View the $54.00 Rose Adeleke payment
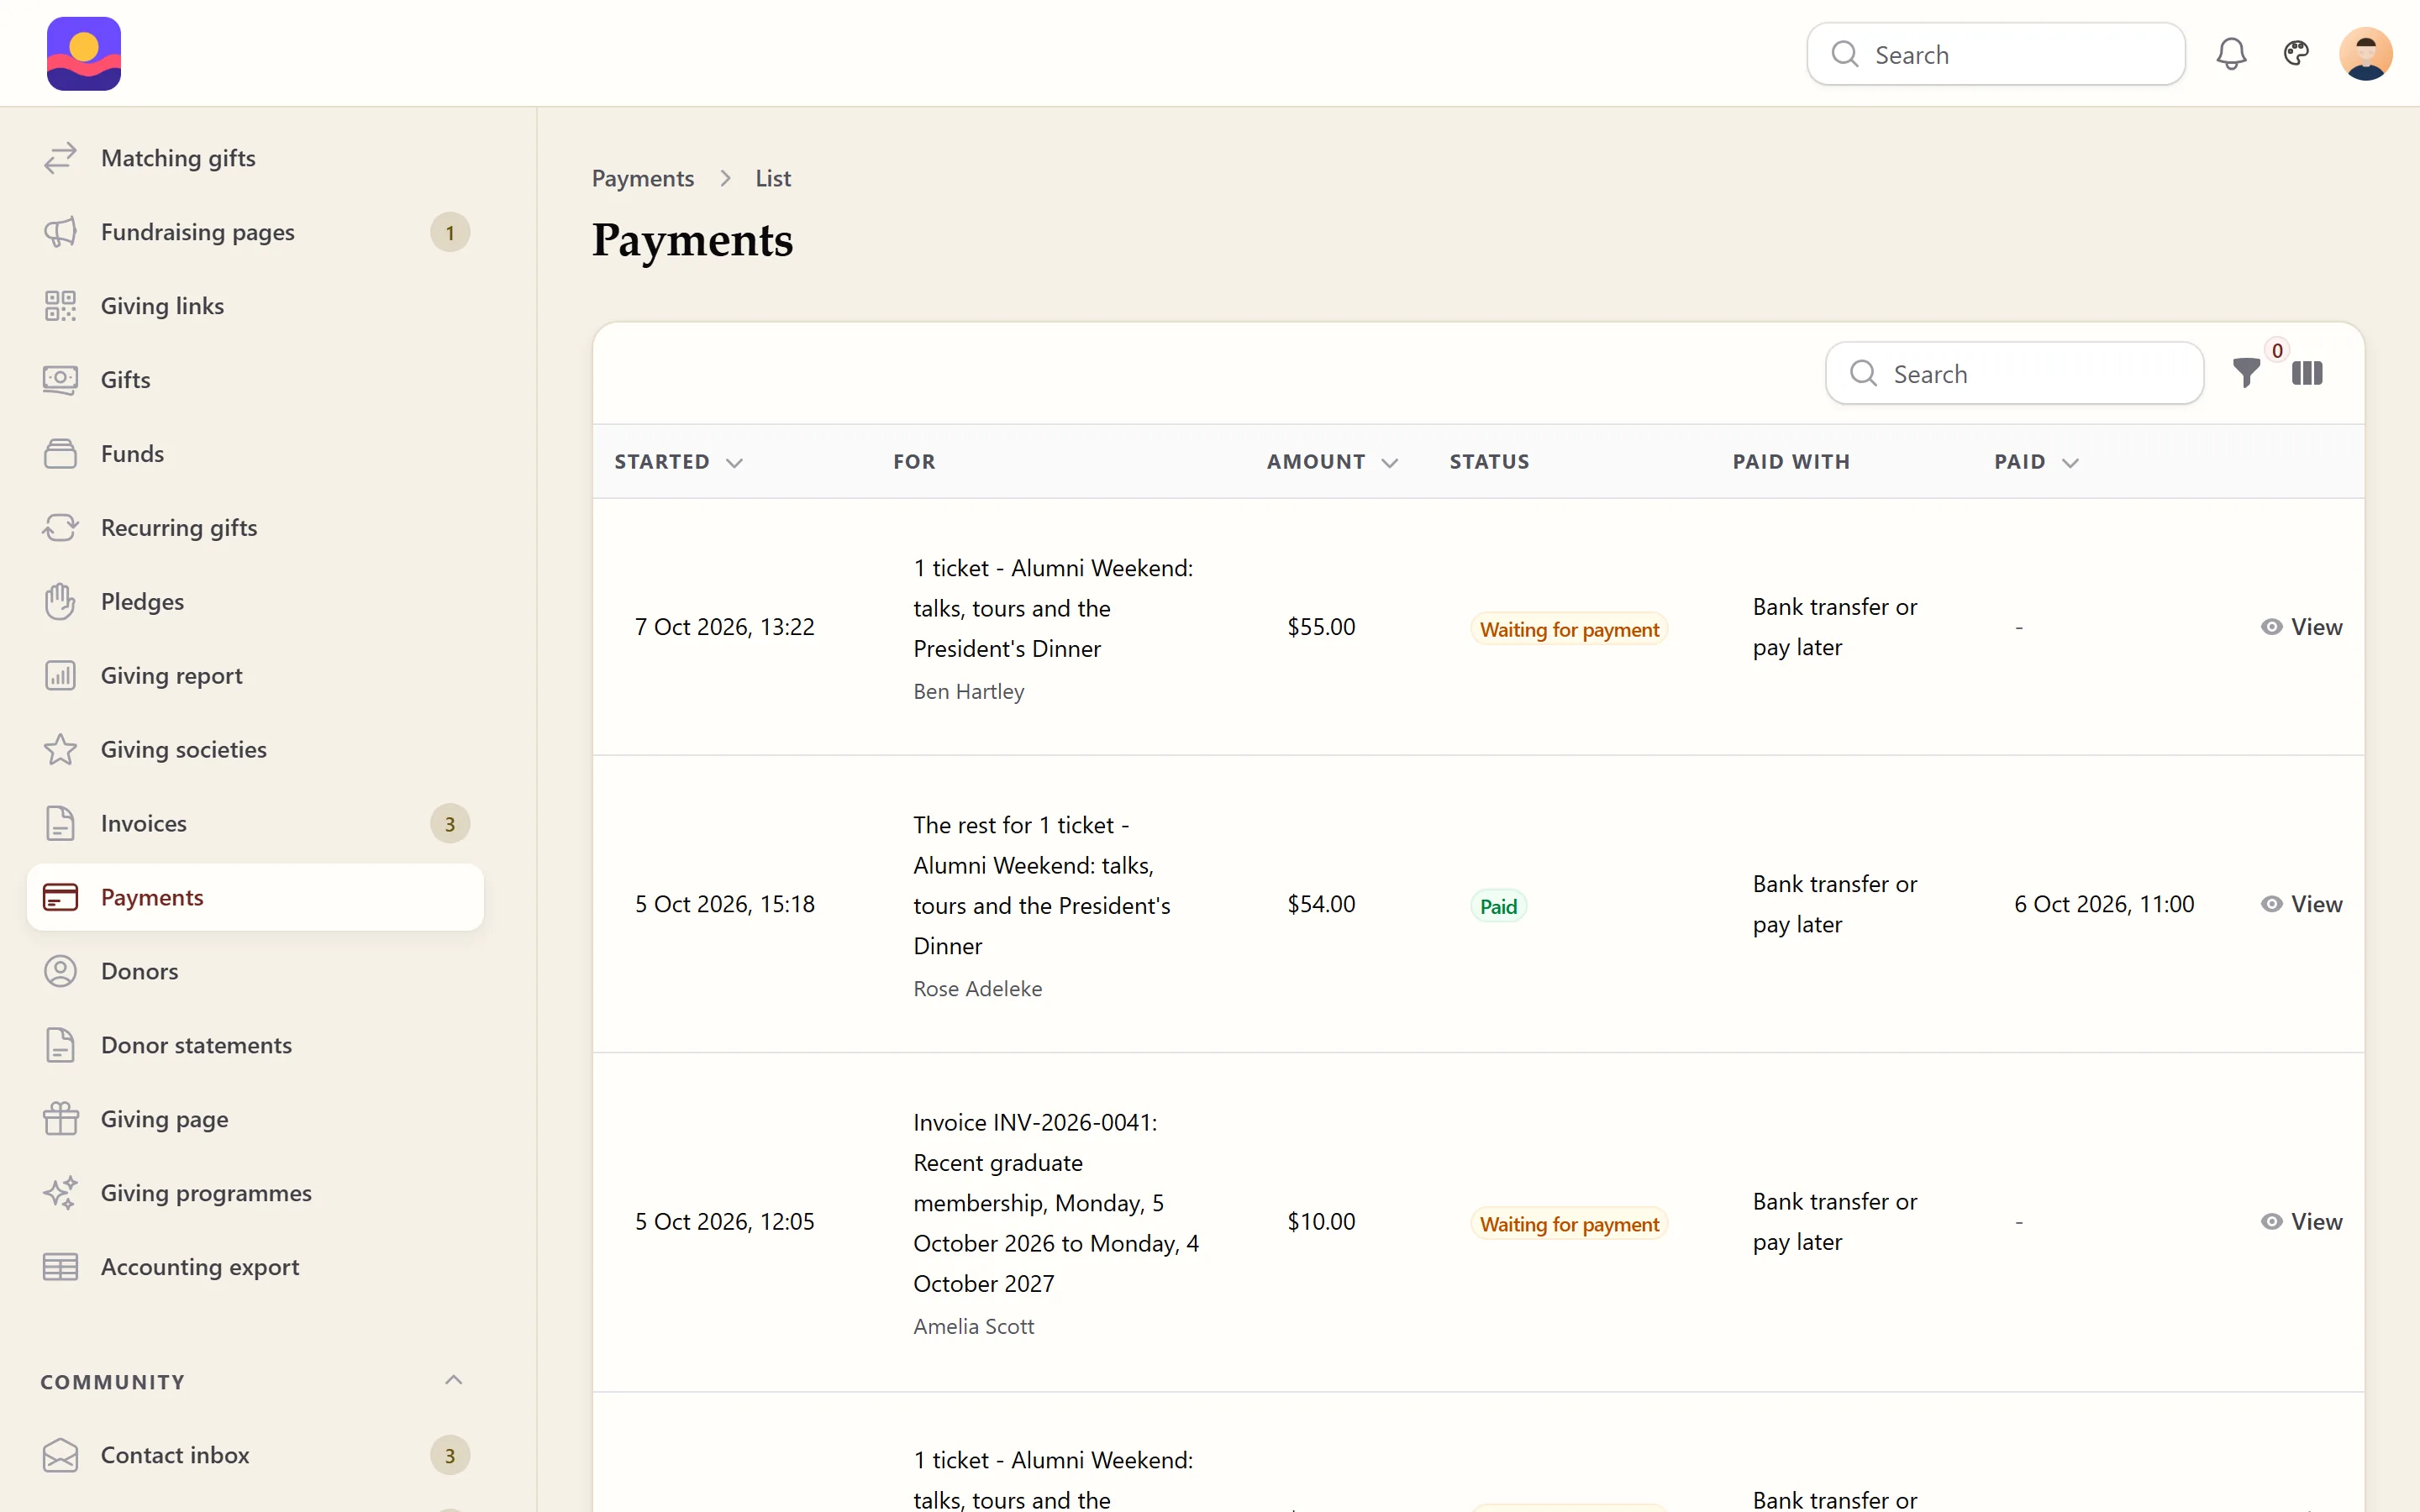This screenshot has width=2420, height=1512. [2301, 904]
